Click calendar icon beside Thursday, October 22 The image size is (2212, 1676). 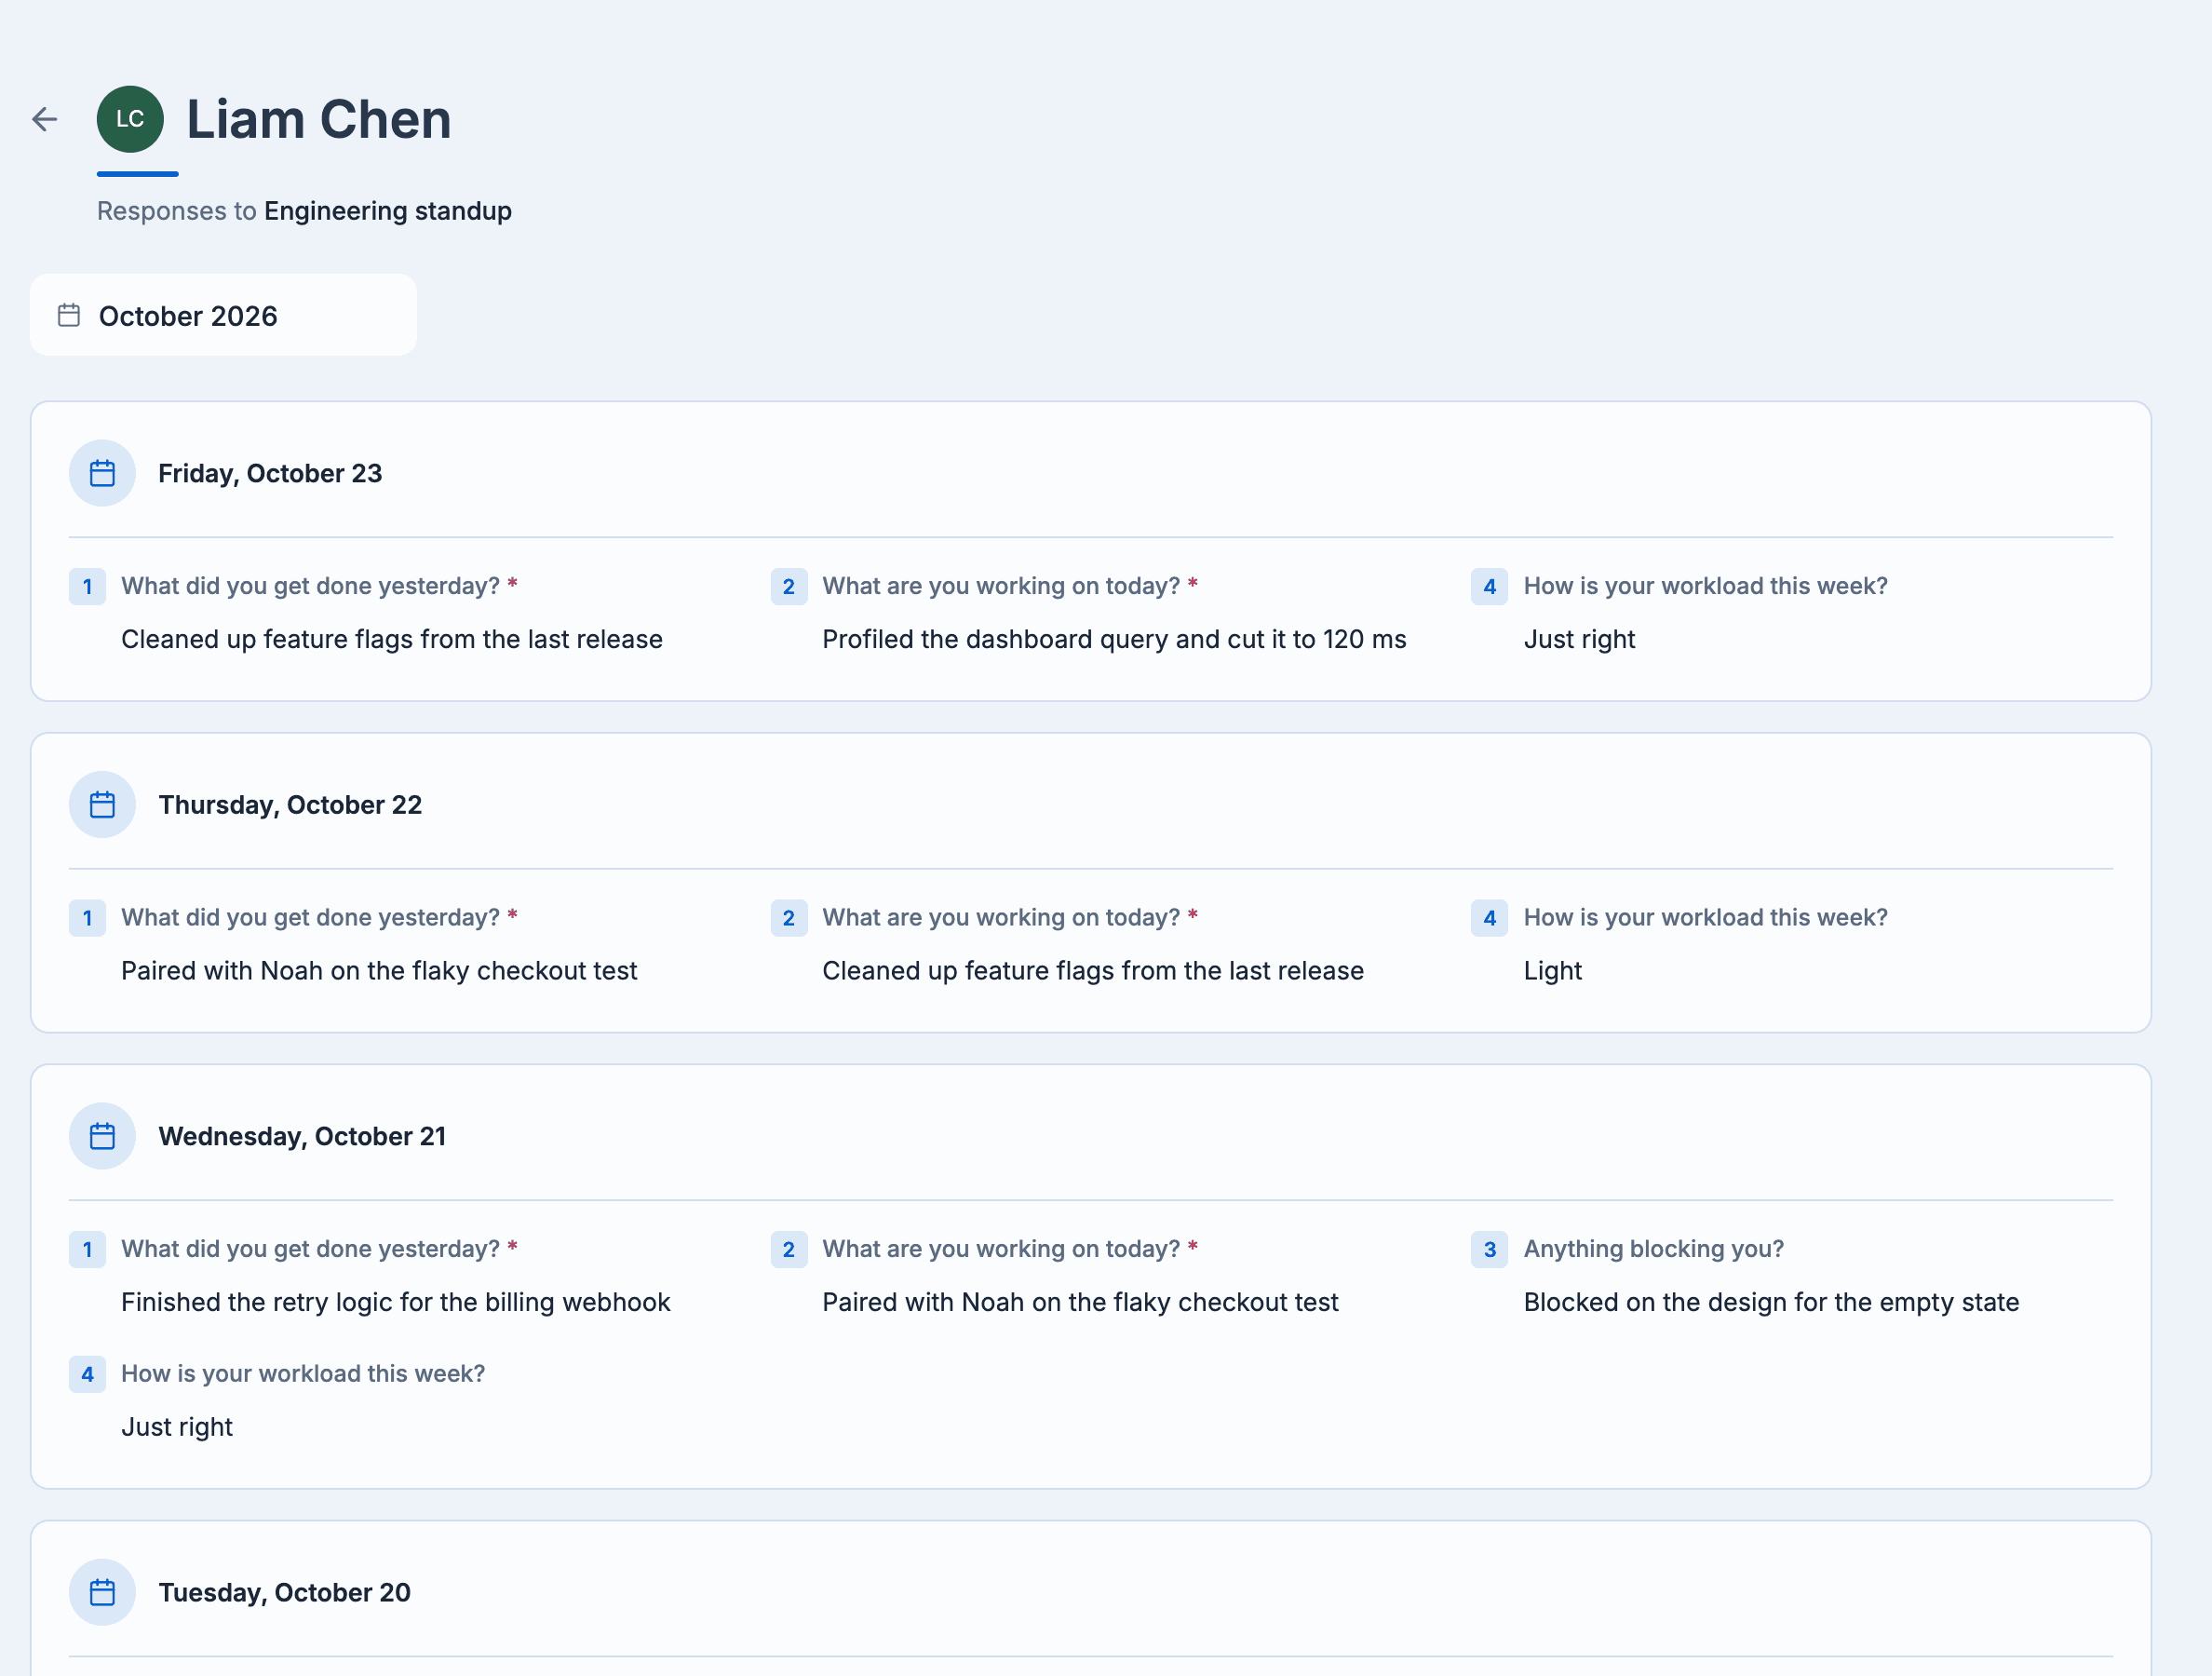[102, 805]
